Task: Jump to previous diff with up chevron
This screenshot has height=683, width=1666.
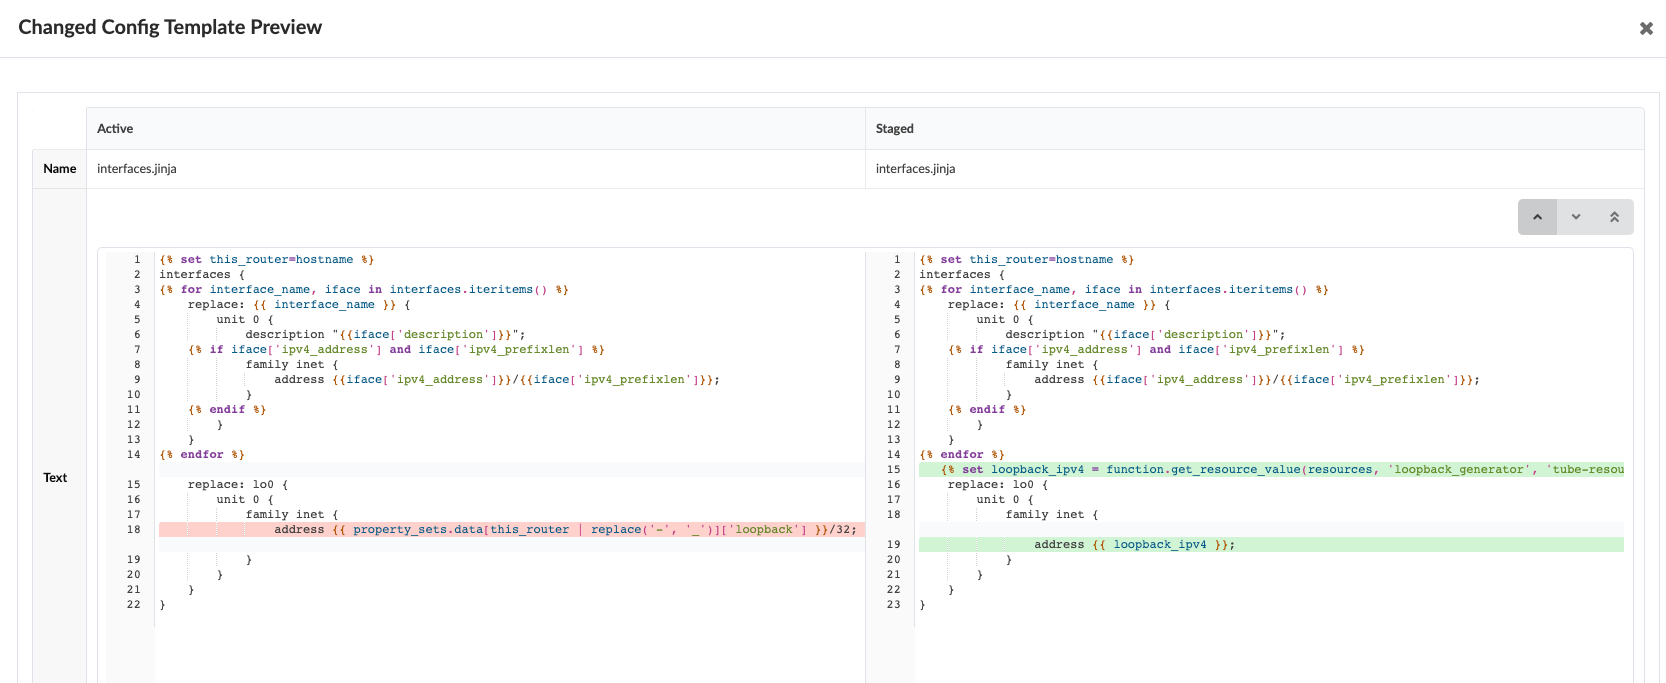Action: click(x=1537, y=217)
